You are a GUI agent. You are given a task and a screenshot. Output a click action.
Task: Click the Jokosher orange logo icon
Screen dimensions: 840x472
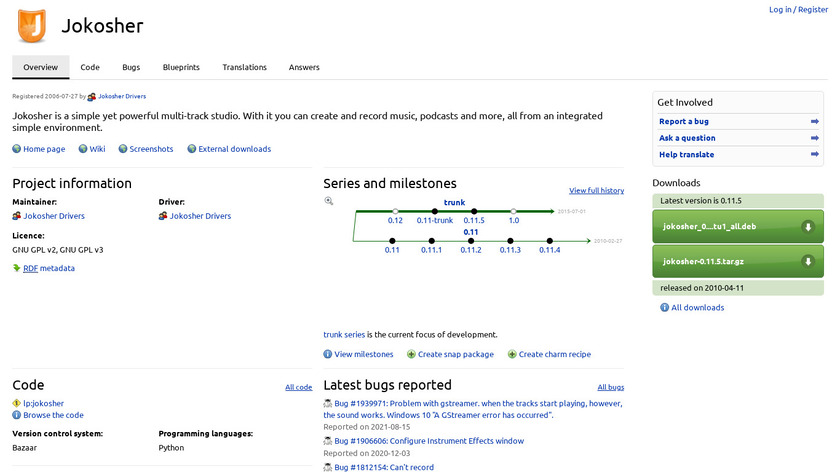(x=31, y=25)
